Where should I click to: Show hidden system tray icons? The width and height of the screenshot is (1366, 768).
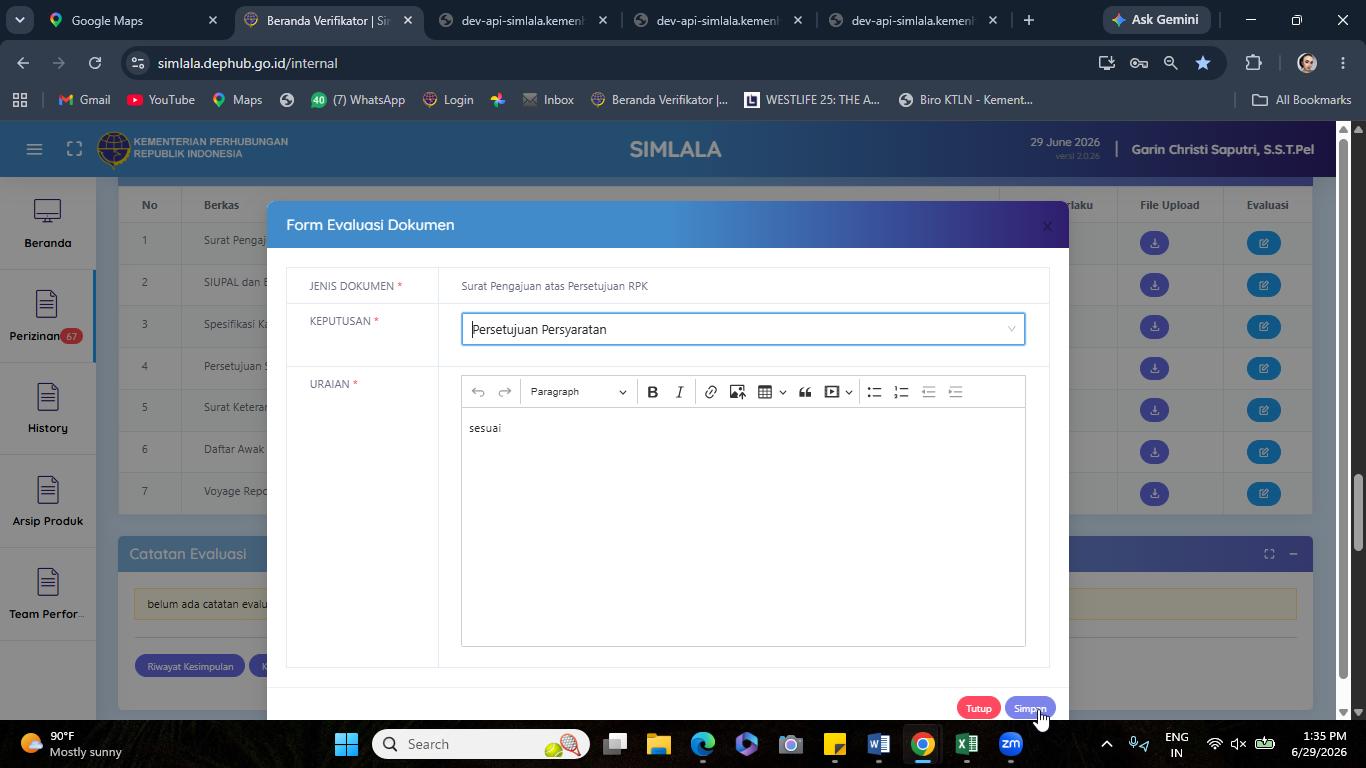coord(1106,744)
